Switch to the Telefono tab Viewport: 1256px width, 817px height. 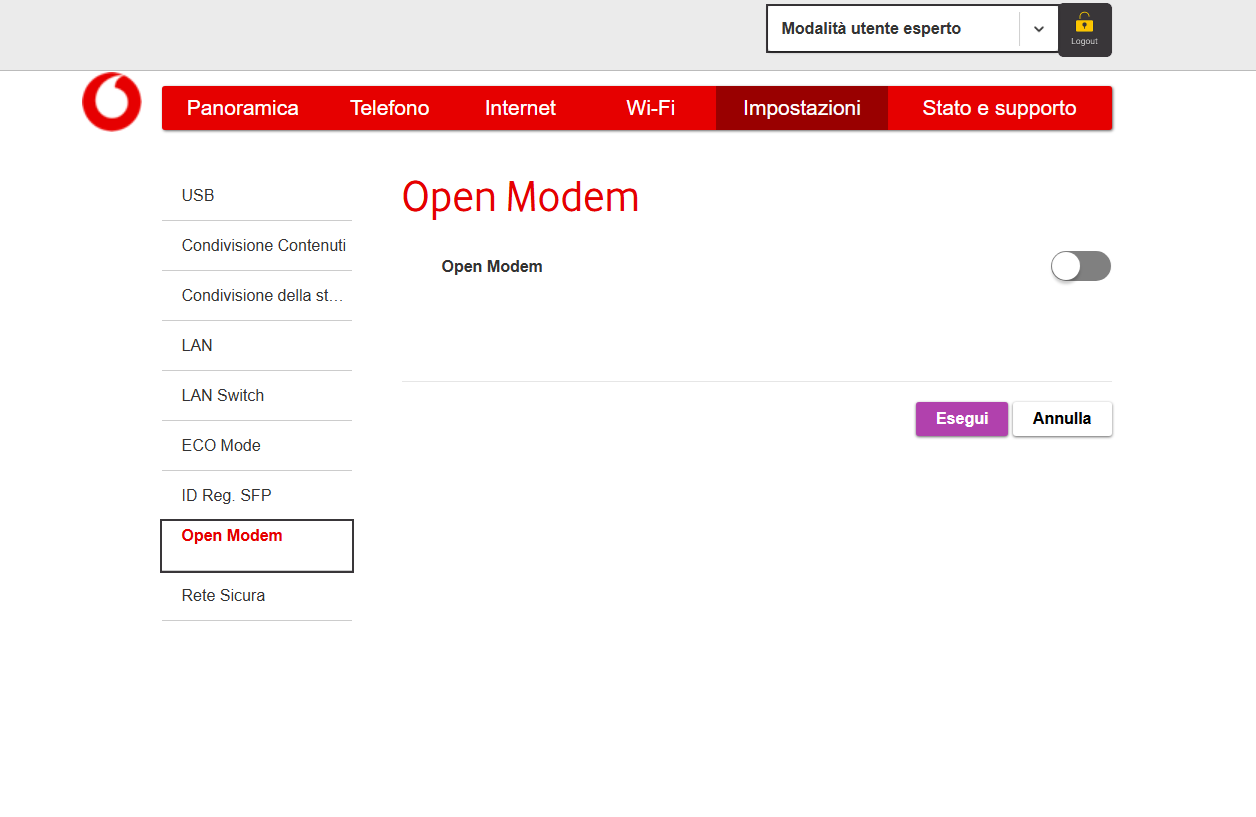click(390, 108)
